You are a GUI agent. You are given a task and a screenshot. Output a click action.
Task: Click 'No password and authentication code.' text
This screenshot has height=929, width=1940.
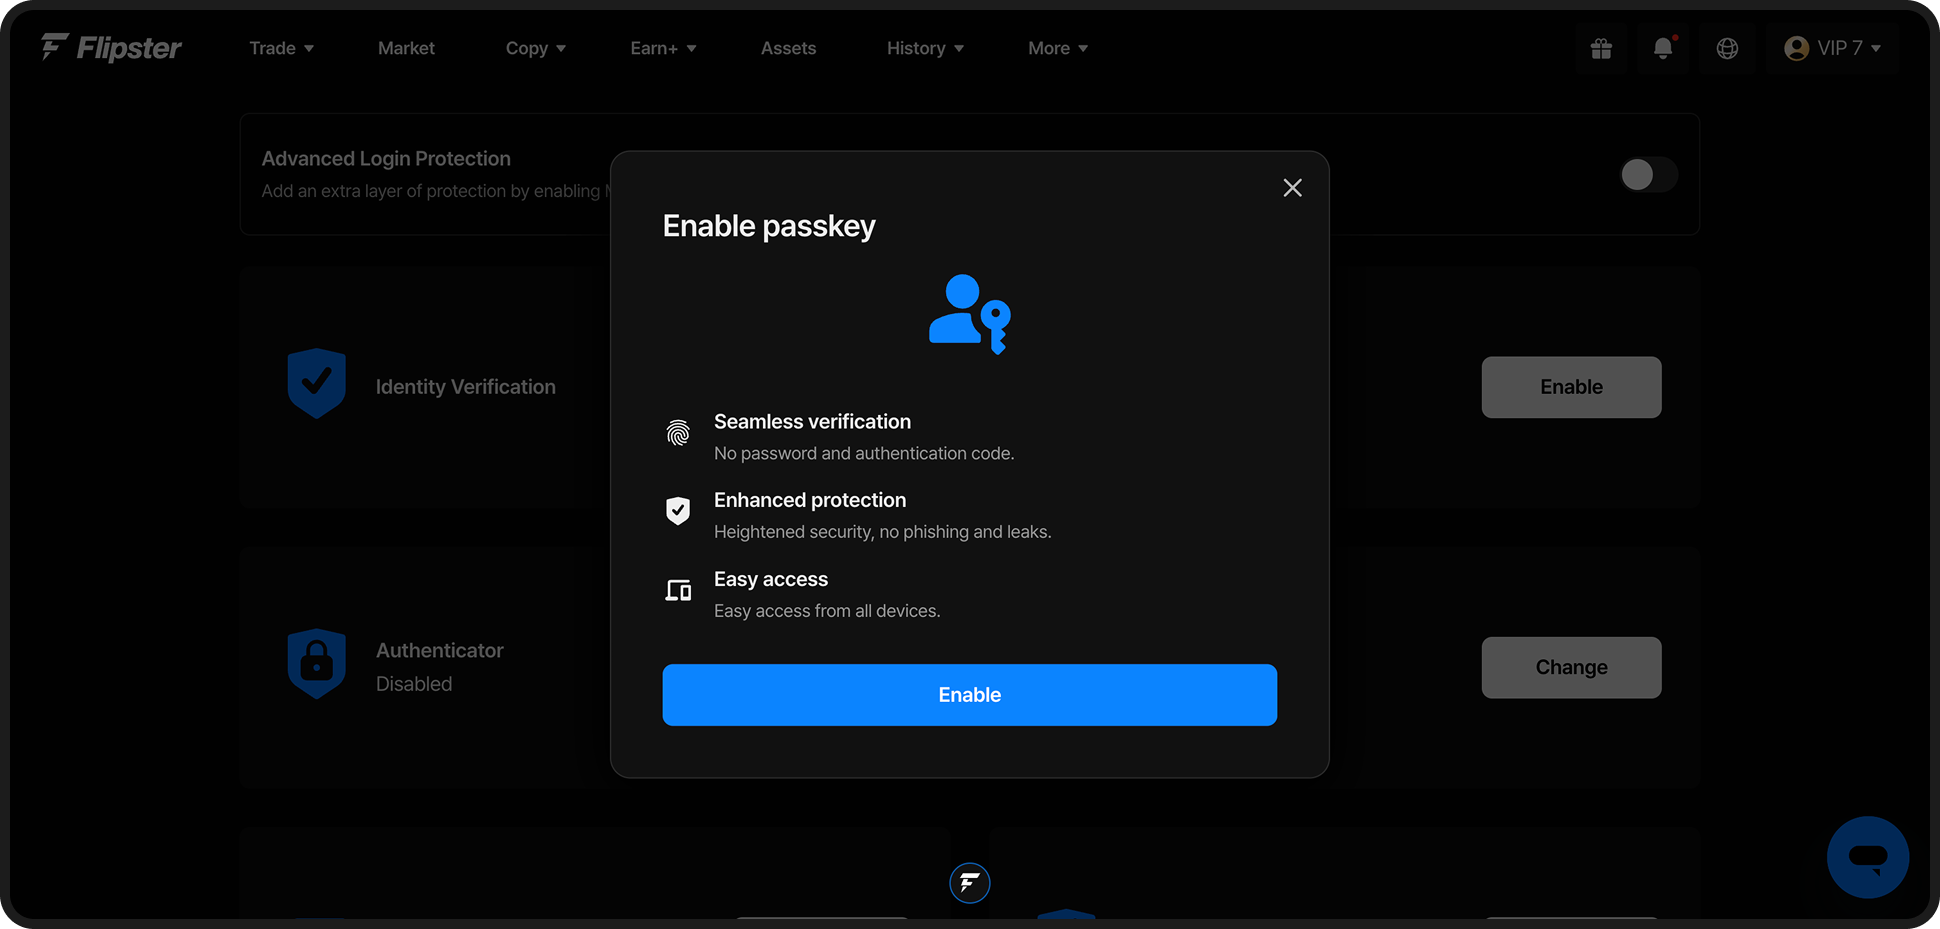[864, 453]
